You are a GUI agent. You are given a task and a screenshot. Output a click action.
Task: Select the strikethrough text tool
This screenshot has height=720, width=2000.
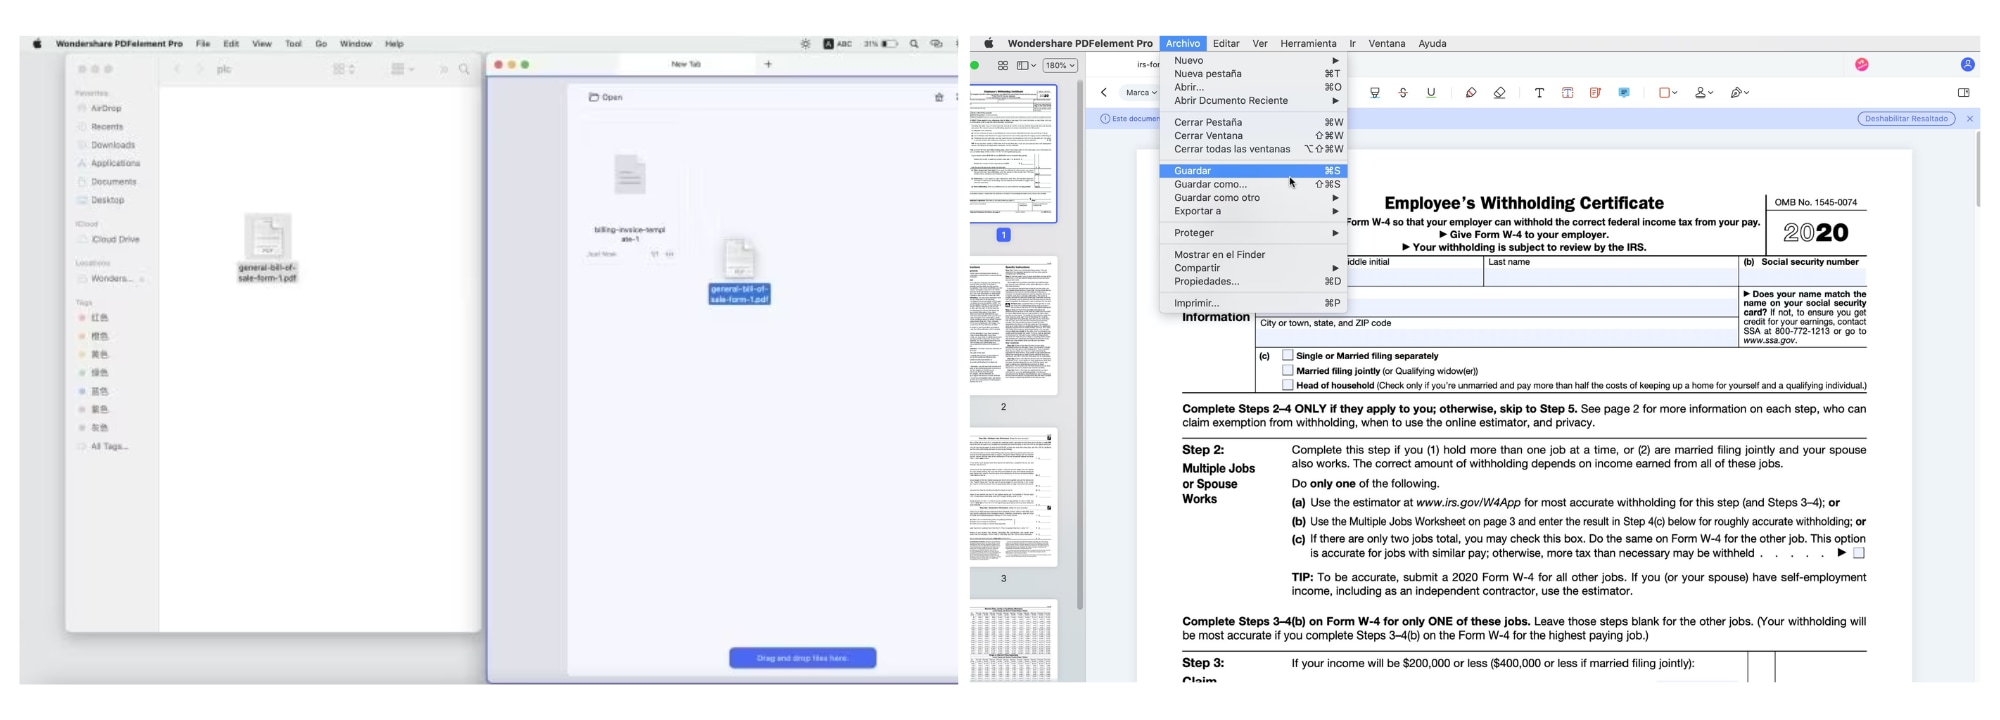1403,93
